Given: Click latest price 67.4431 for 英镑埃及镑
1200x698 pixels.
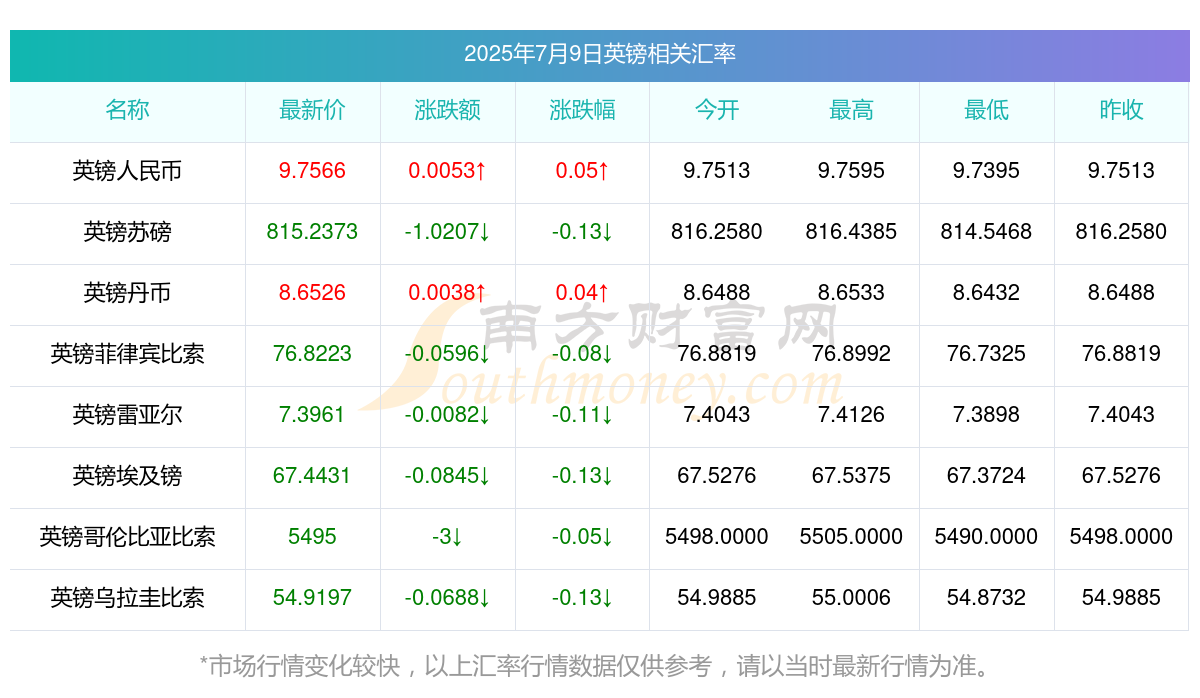Looking at the screenshot, I should tap(312, 476).
